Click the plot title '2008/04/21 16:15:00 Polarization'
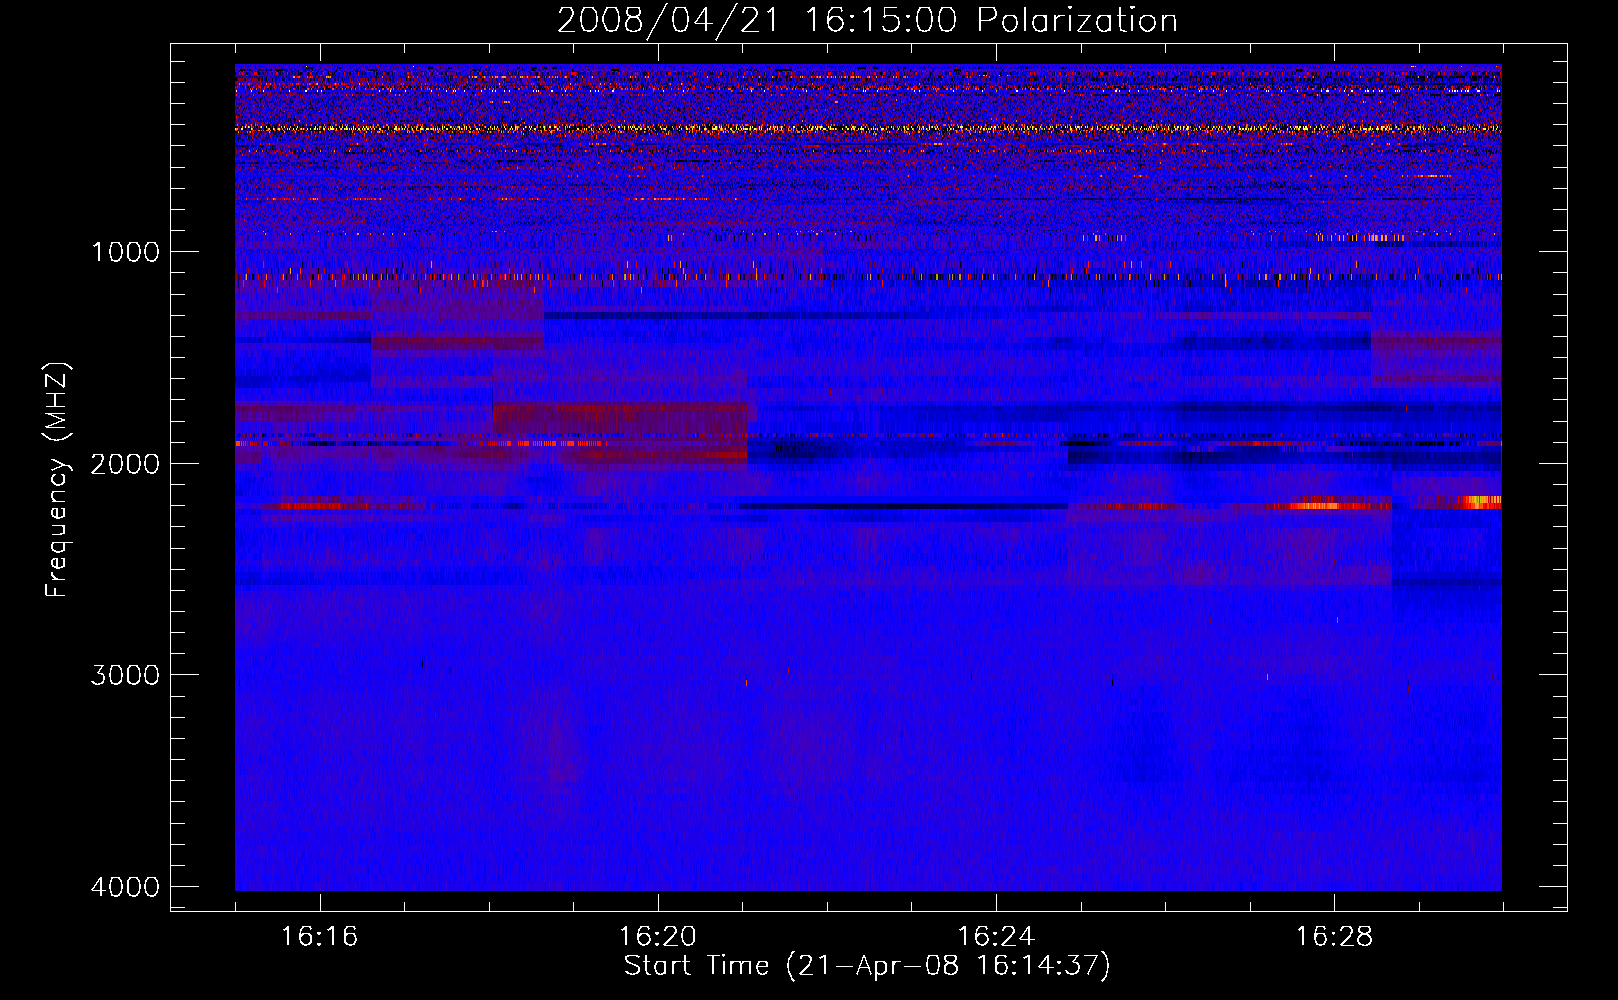The height and width of the screenshot is (1000, 1618). click(867, 20)
